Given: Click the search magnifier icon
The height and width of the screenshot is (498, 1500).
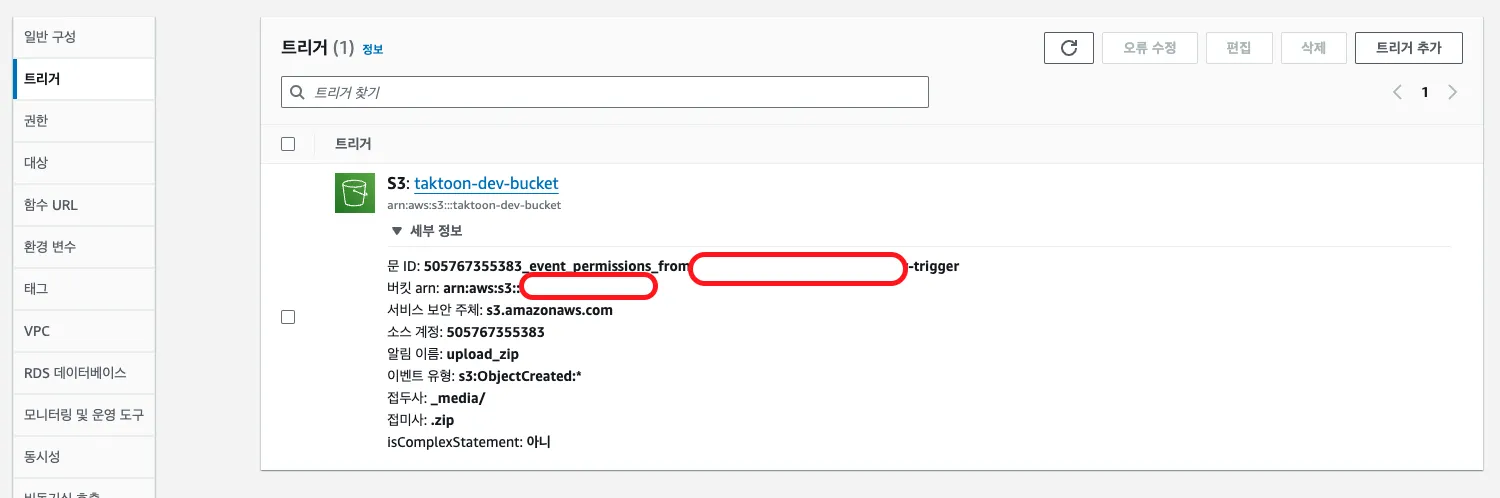Looking at the screenshot, I should click(297, 92).
